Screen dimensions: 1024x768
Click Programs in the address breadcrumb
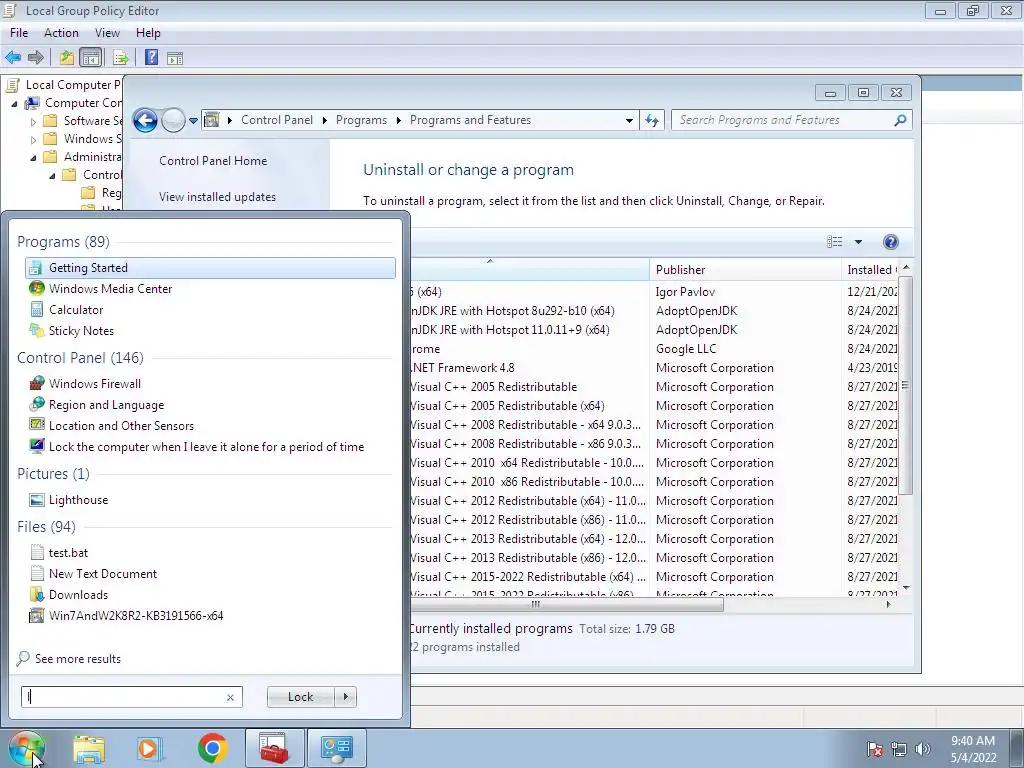click(x=361, y=120)
